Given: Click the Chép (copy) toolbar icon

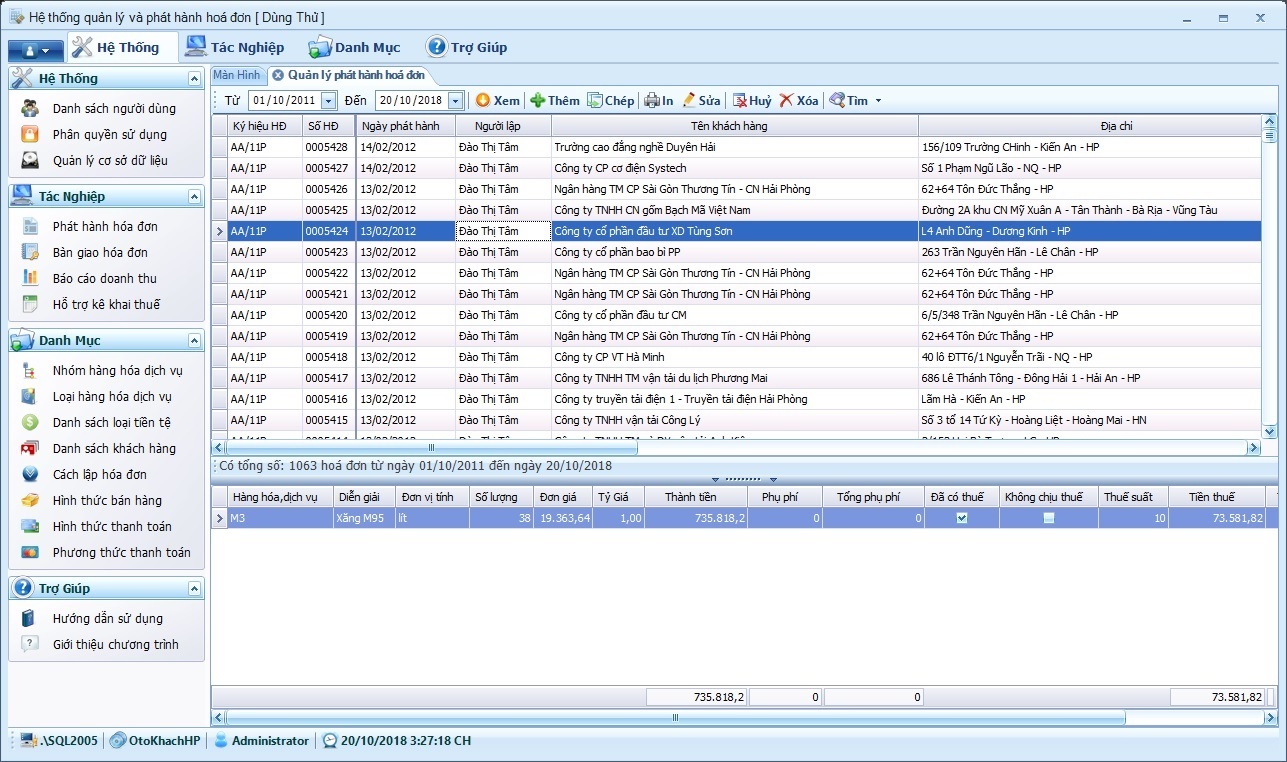Looking at the screenshot, I should pos(594,100).
